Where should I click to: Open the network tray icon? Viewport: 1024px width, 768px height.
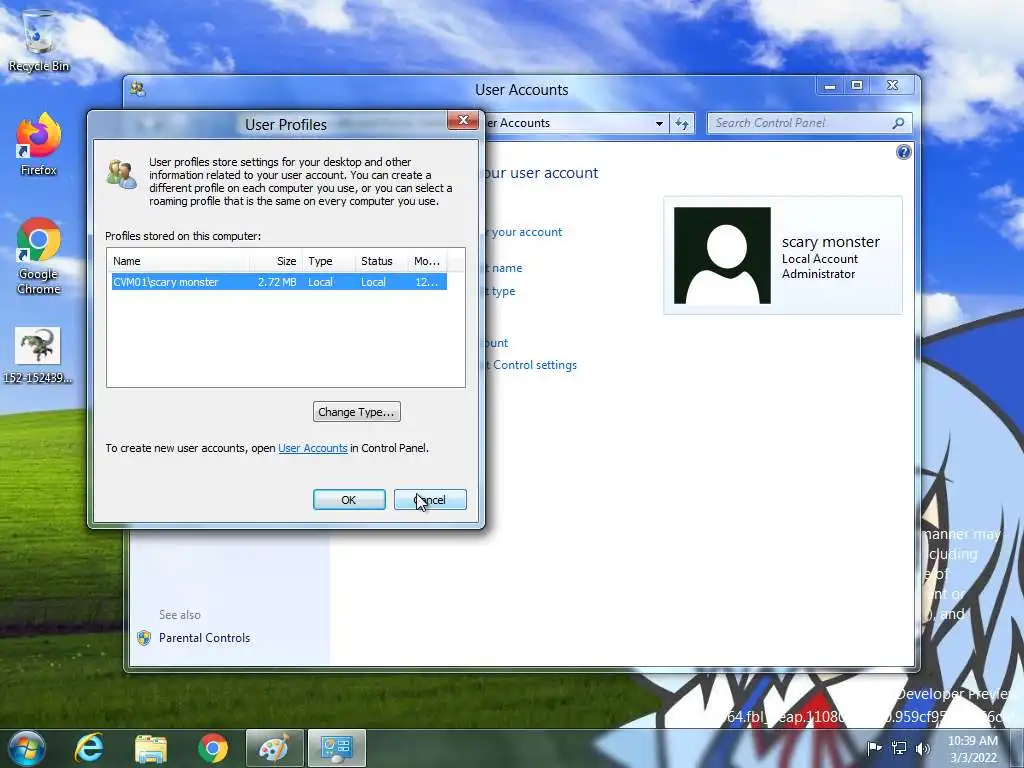point(899,748)
